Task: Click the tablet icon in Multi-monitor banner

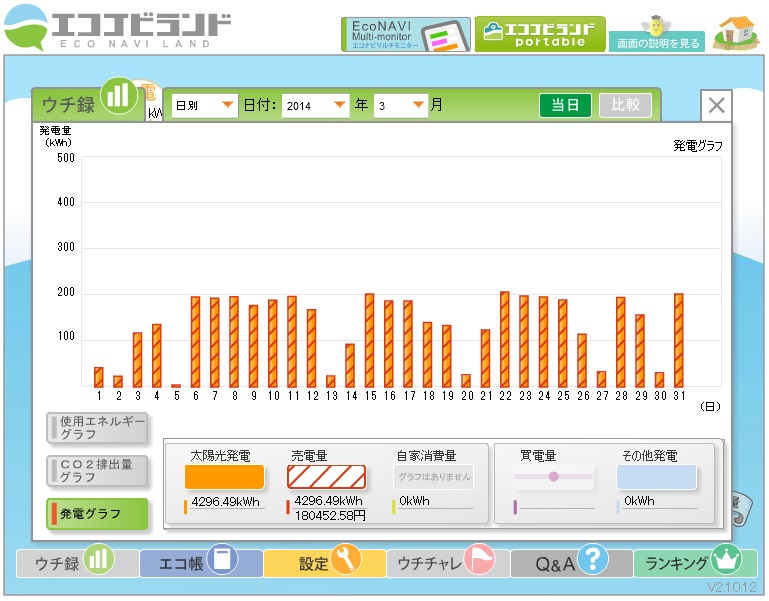Action: 445,35
